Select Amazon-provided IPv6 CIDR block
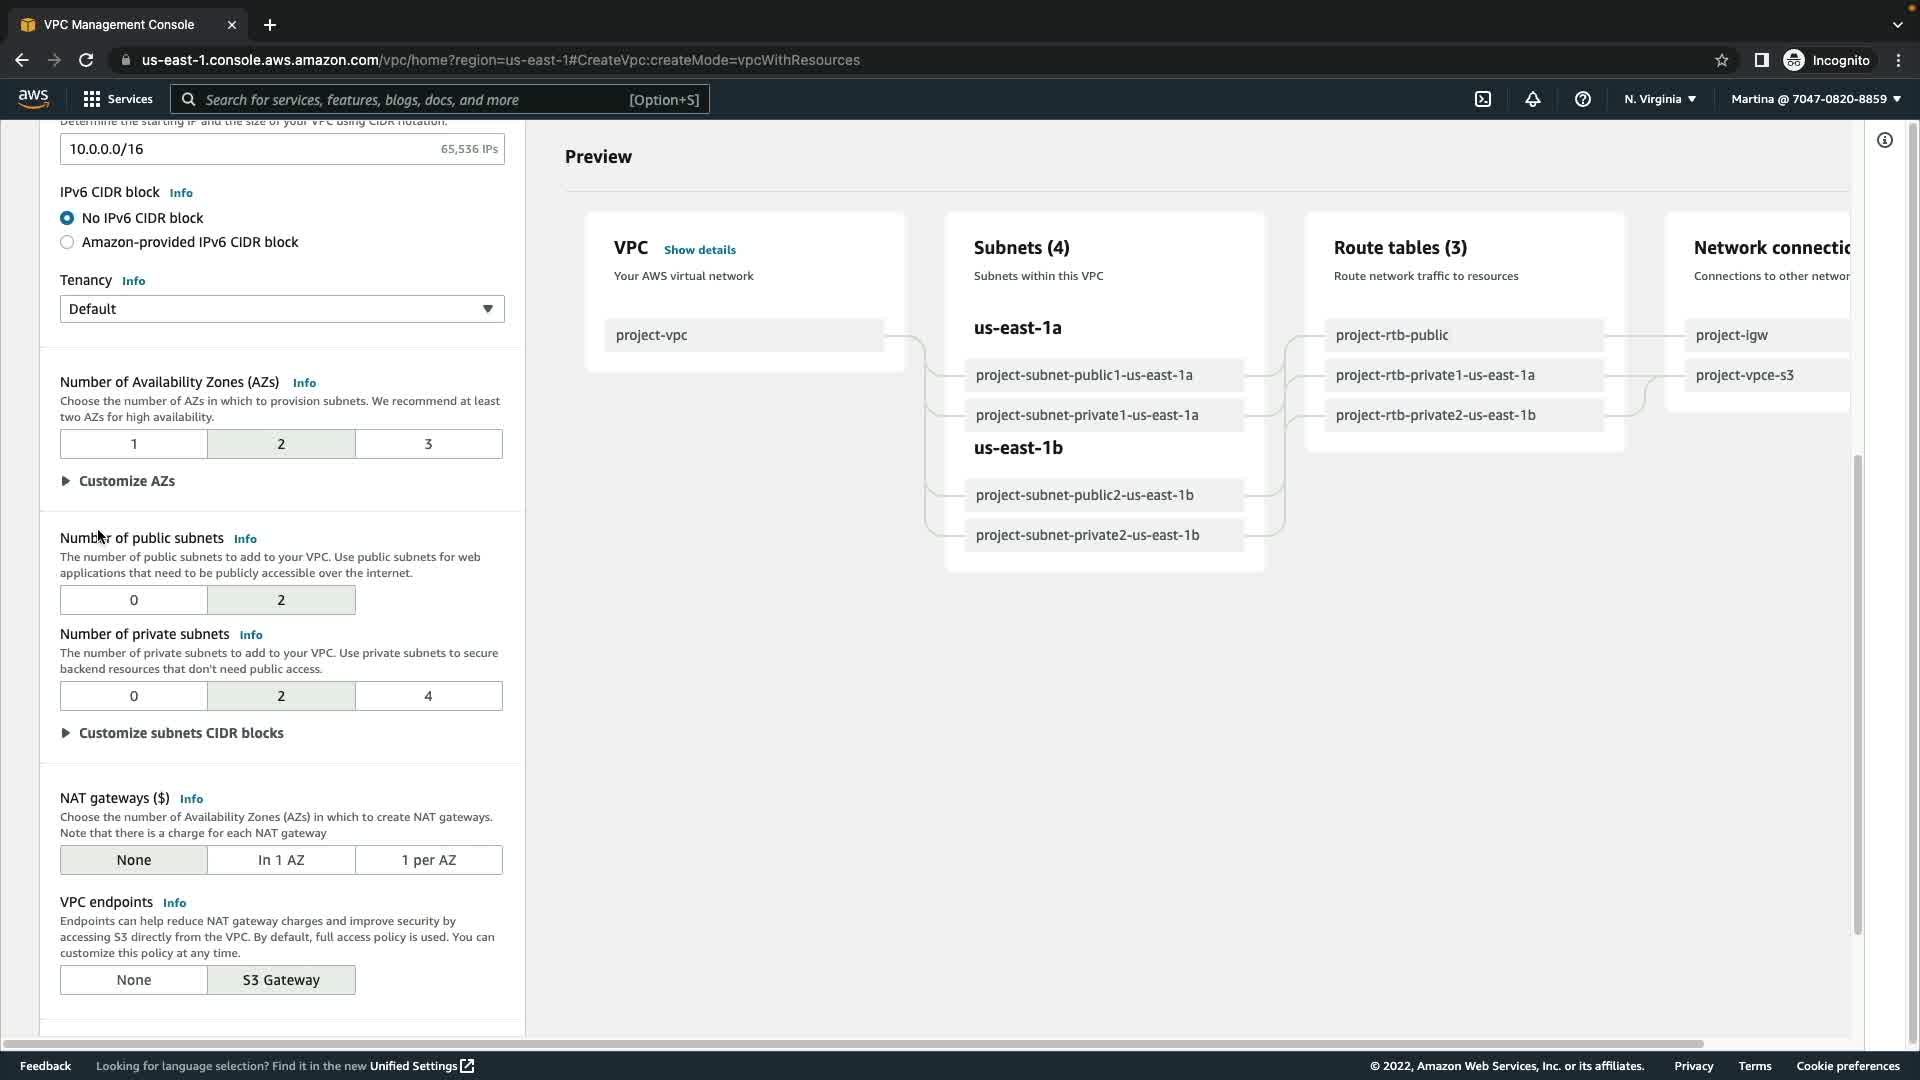 (x=67, y=242)
